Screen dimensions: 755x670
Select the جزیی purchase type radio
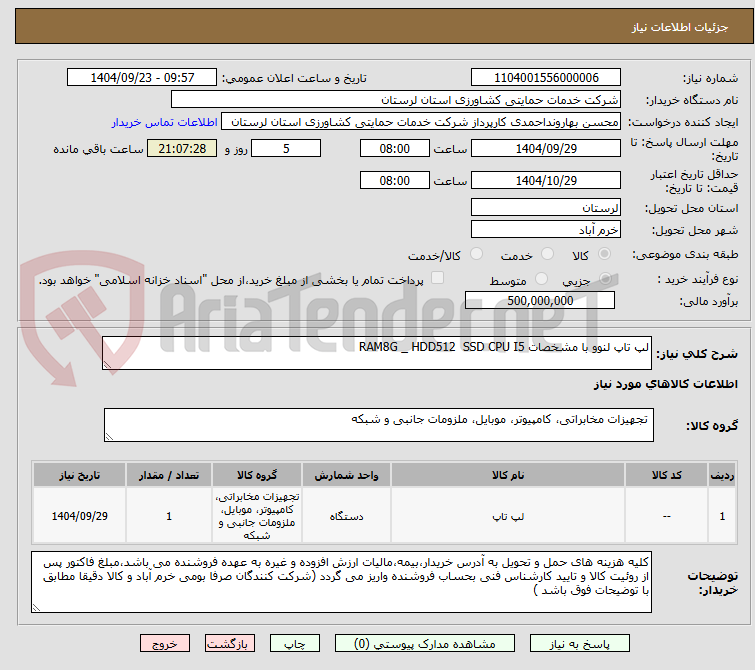(605, 278)
